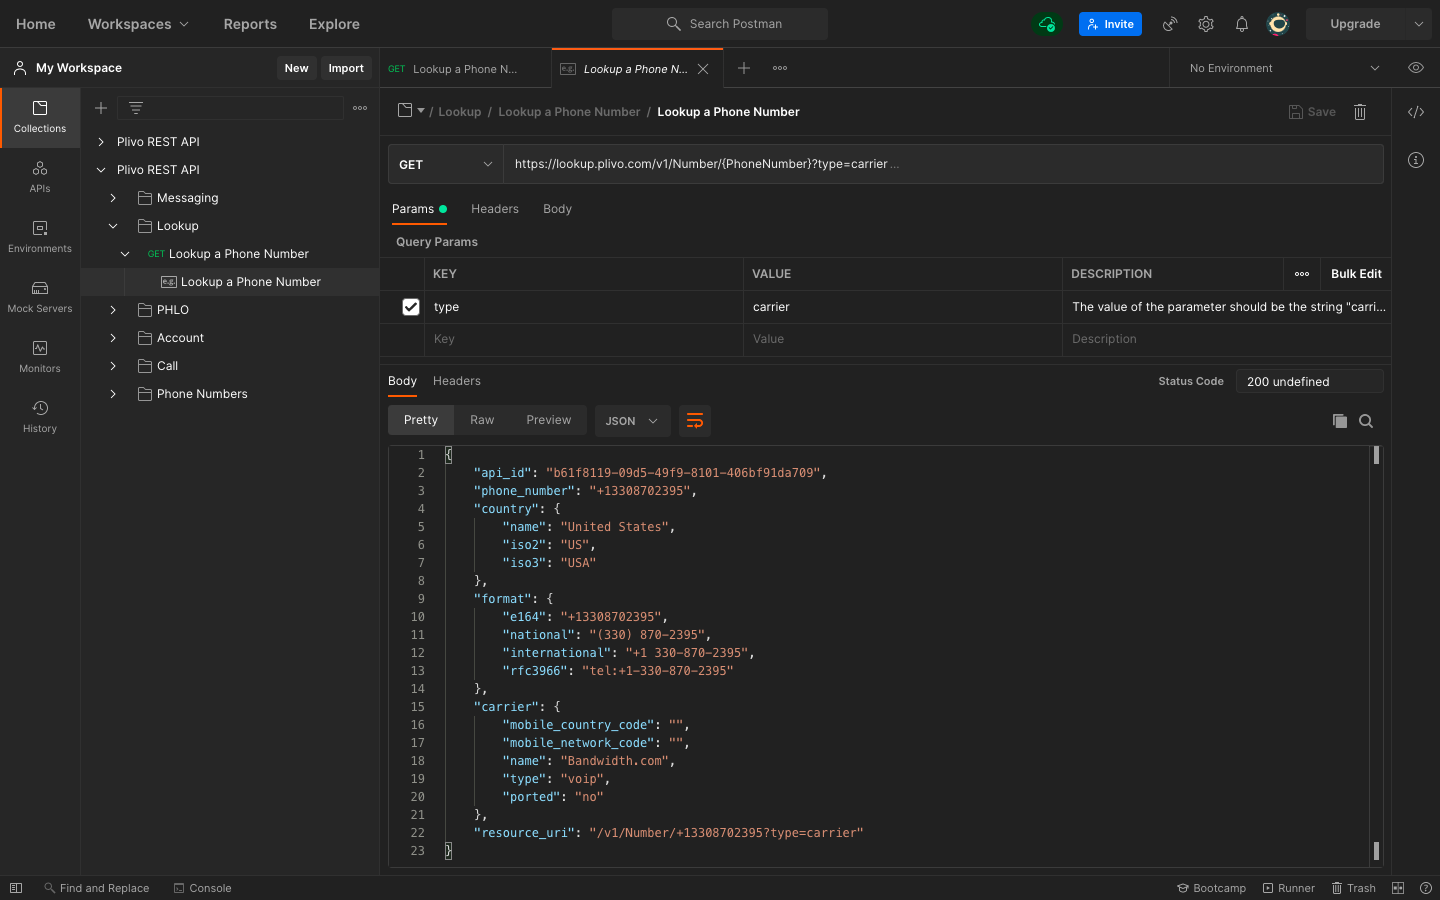Search within the response body
This screenshot has height=900, width=1440.
(x=1366, y=421)
